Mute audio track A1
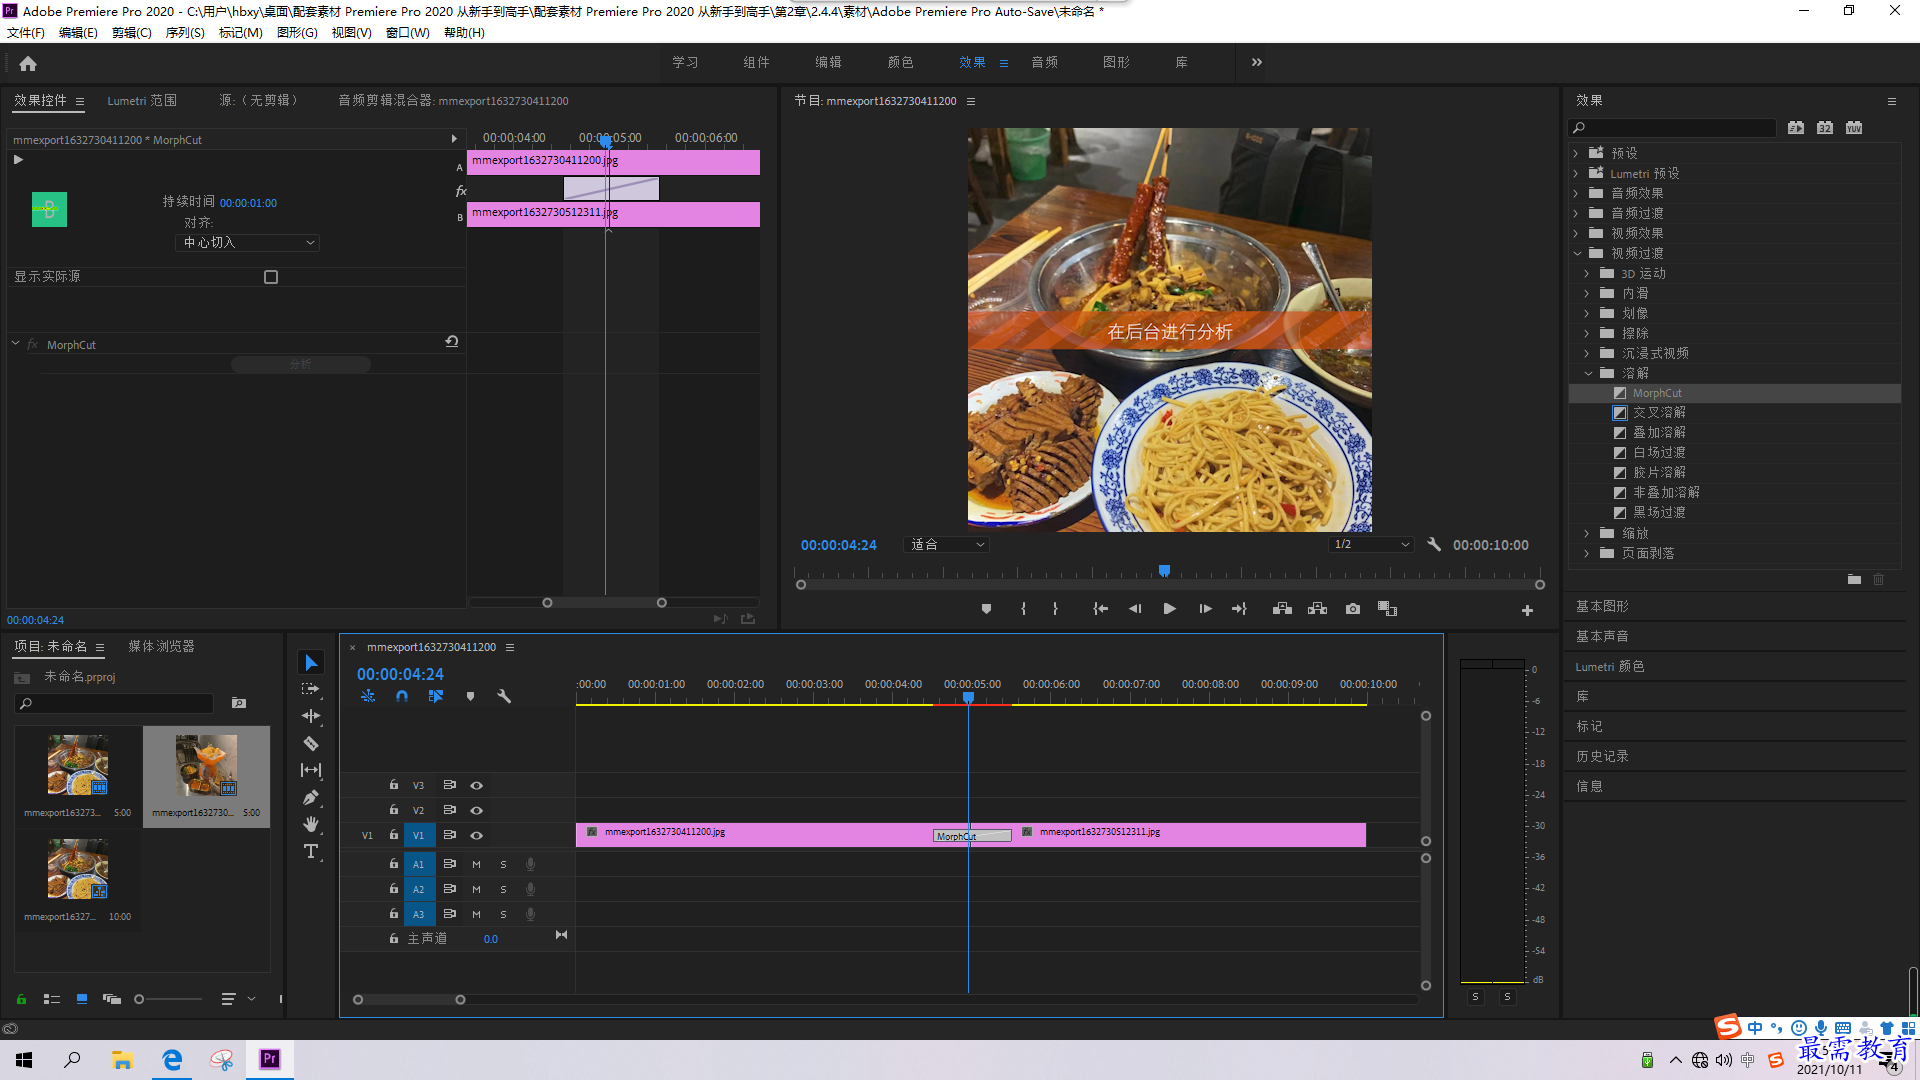Viewport: 1920px width, 1080px height. 476,865
